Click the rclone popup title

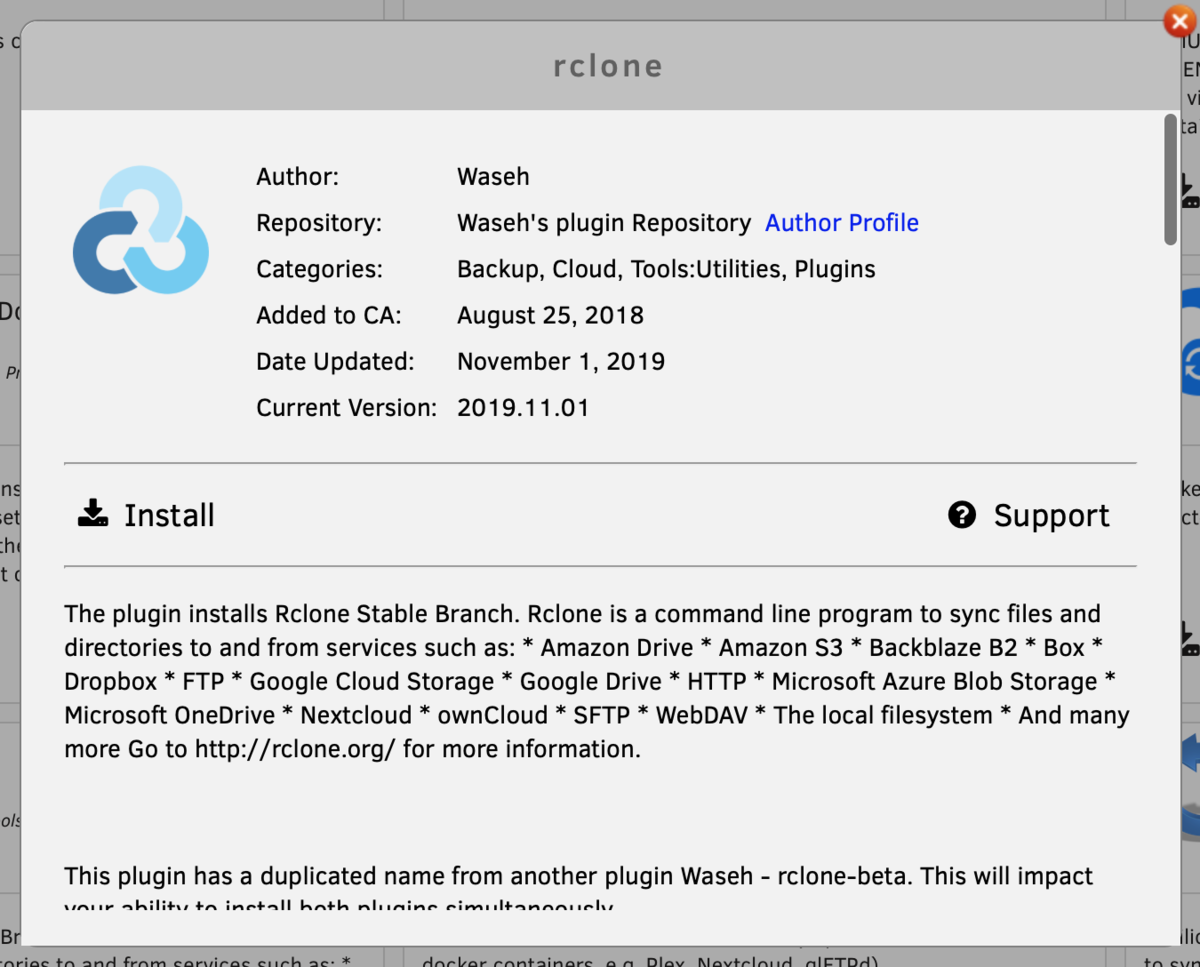(608, 66)
